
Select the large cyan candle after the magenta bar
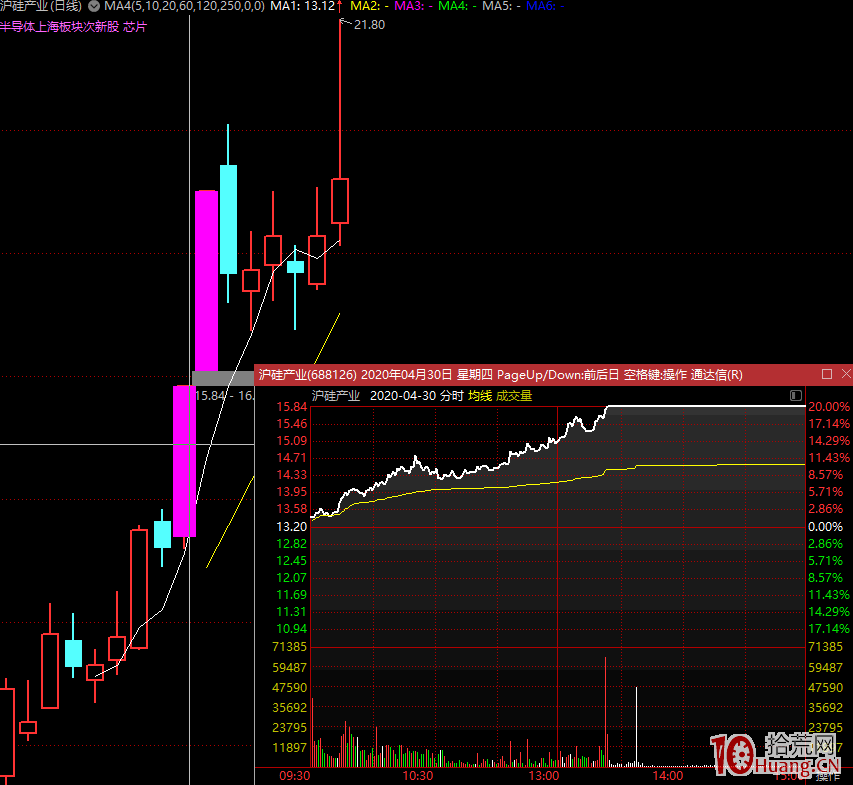pos(228,219)
